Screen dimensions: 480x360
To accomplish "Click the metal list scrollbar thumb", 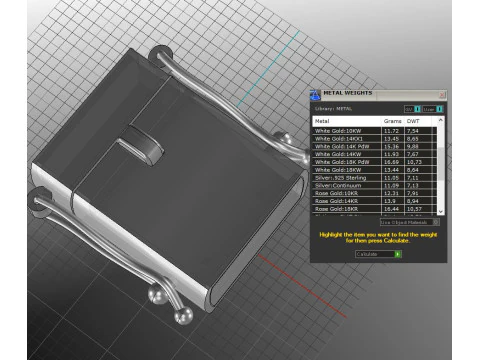I will pos(441,163).
